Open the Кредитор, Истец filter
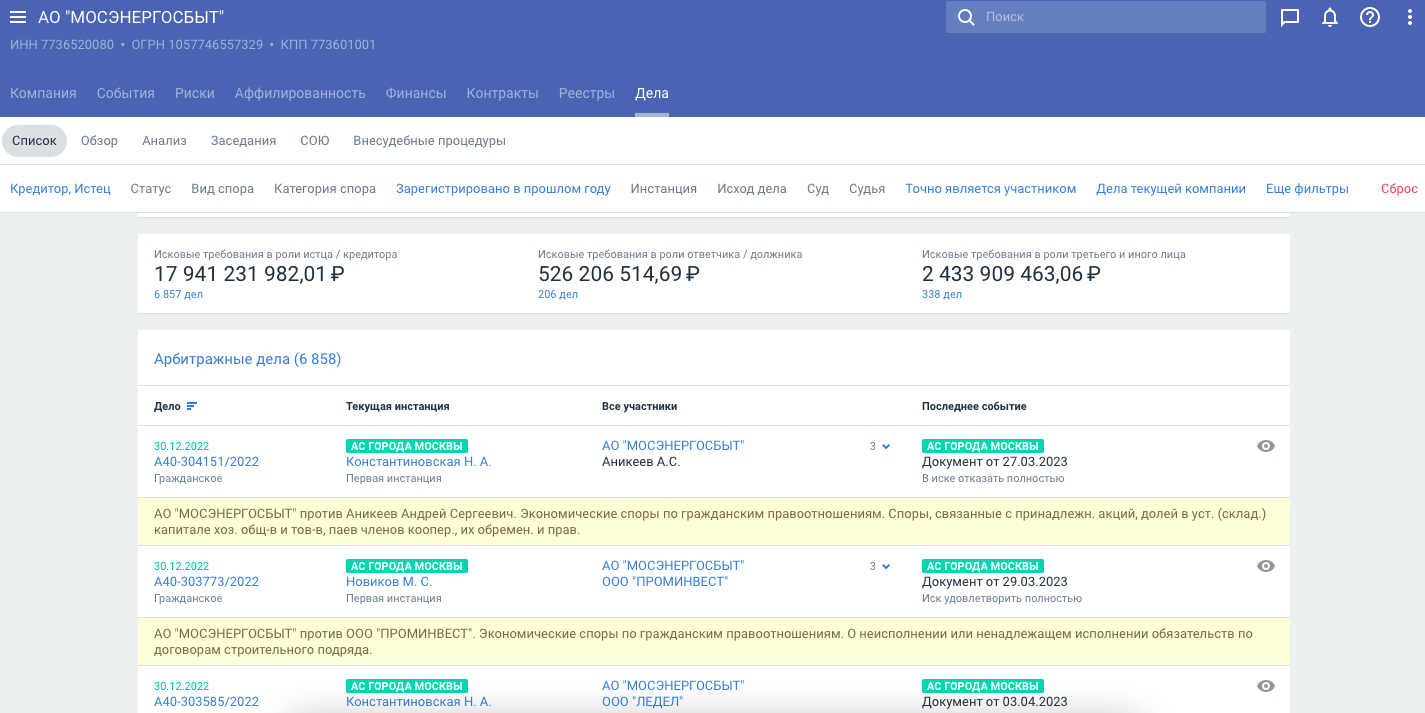Image resolution: width=1425 pixels, height=713 pixels. (x=60, y=188)
